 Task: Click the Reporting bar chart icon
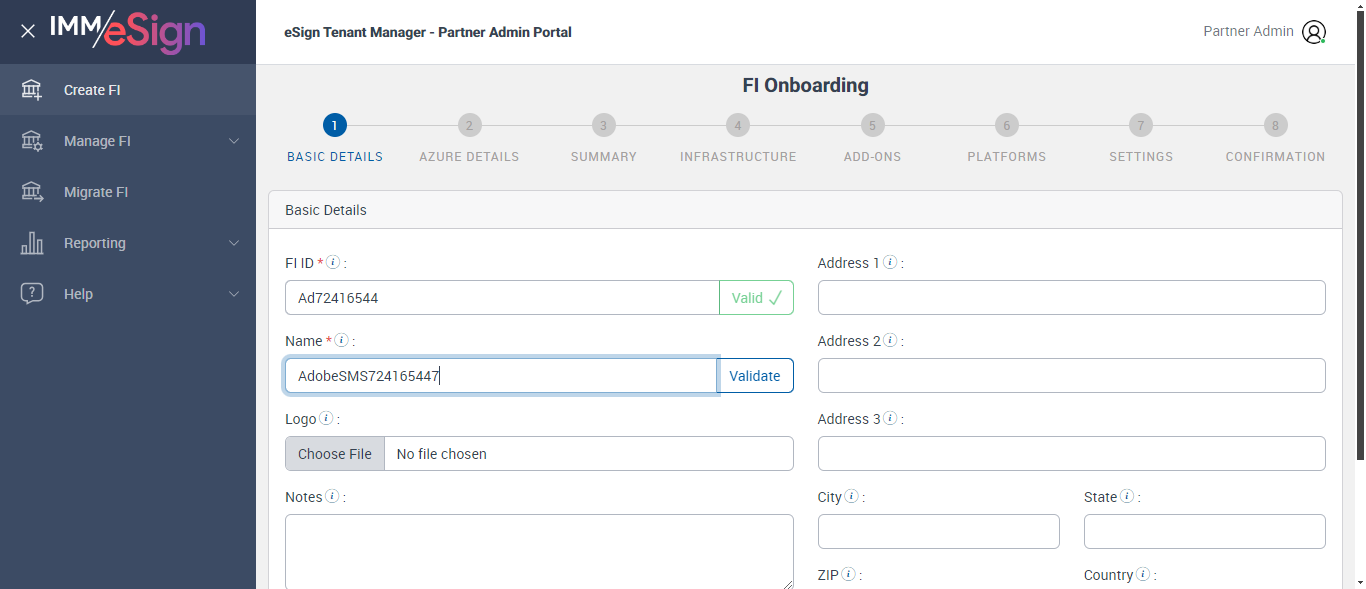32,243
